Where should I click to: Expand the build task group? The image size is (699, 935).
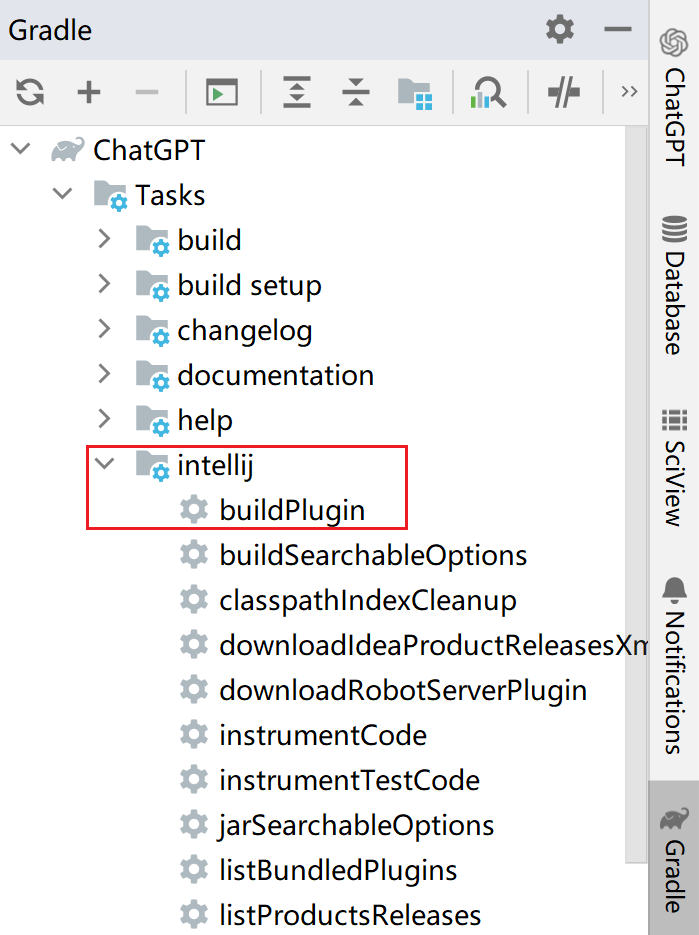pyautogui.click(x=104, y=239)
